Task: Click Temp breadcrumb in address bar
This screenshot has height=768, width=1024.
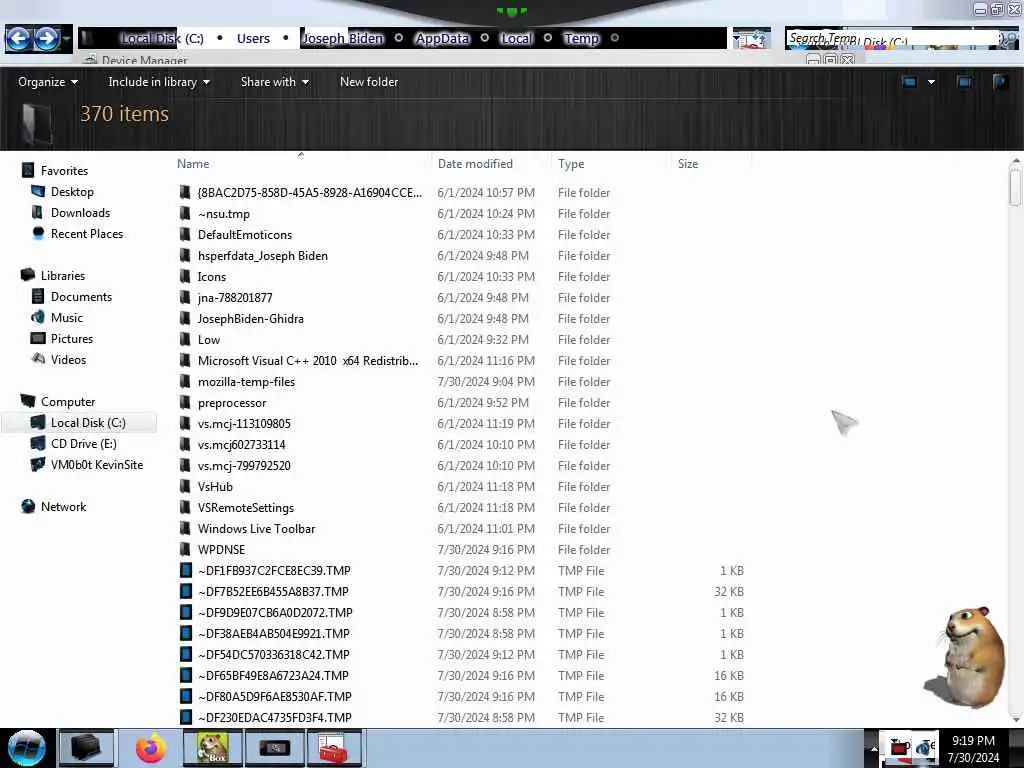Action: (x=581, y=39)
